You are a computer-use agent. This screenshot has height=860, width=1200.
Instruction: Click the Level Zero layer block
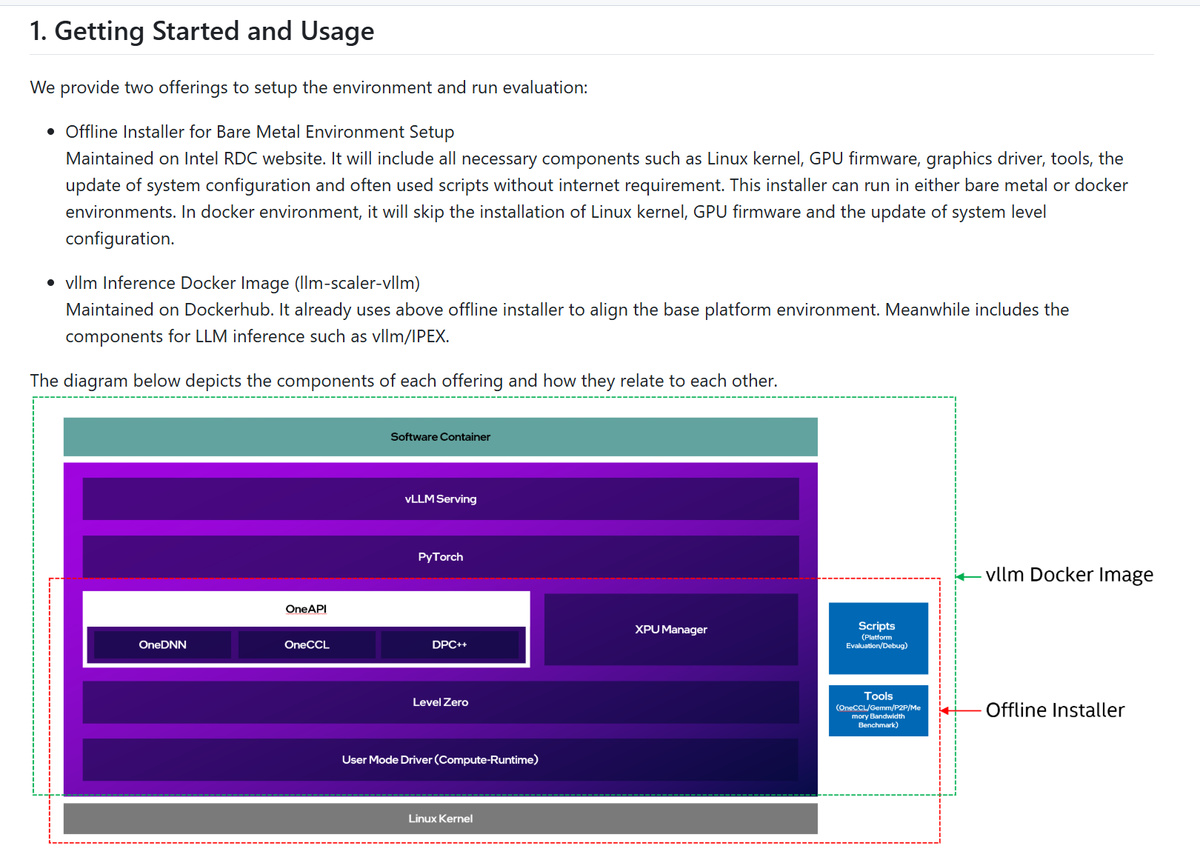click(440, 702)
